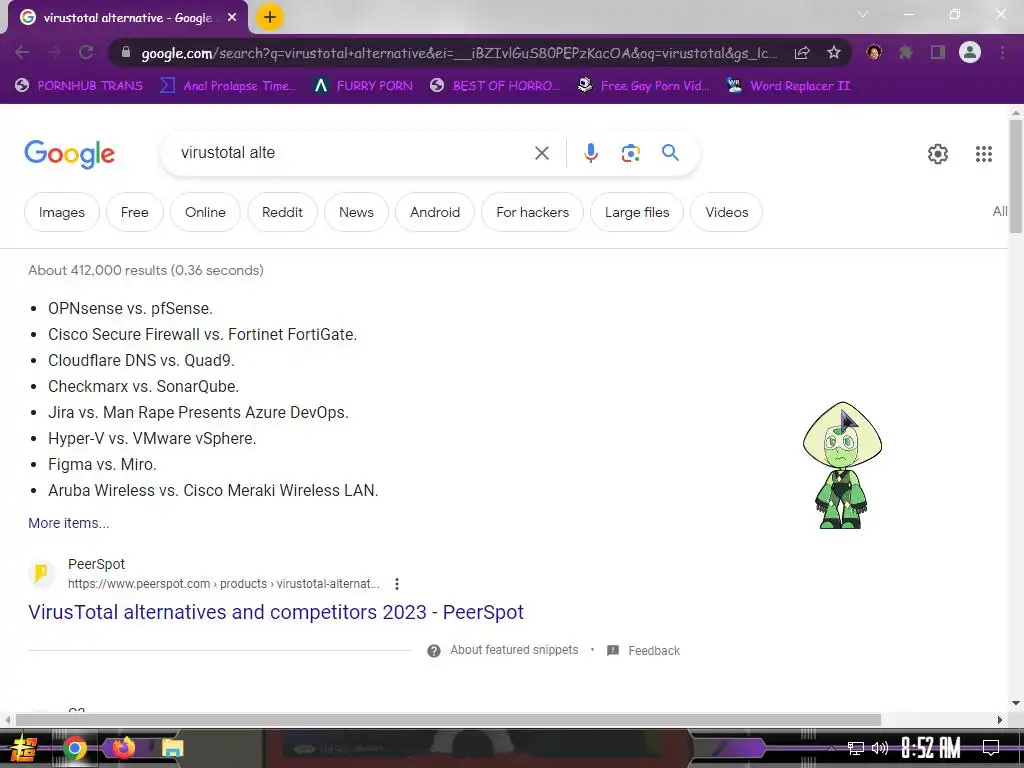Select the For hackers filter chip

(x=532, y=212)
